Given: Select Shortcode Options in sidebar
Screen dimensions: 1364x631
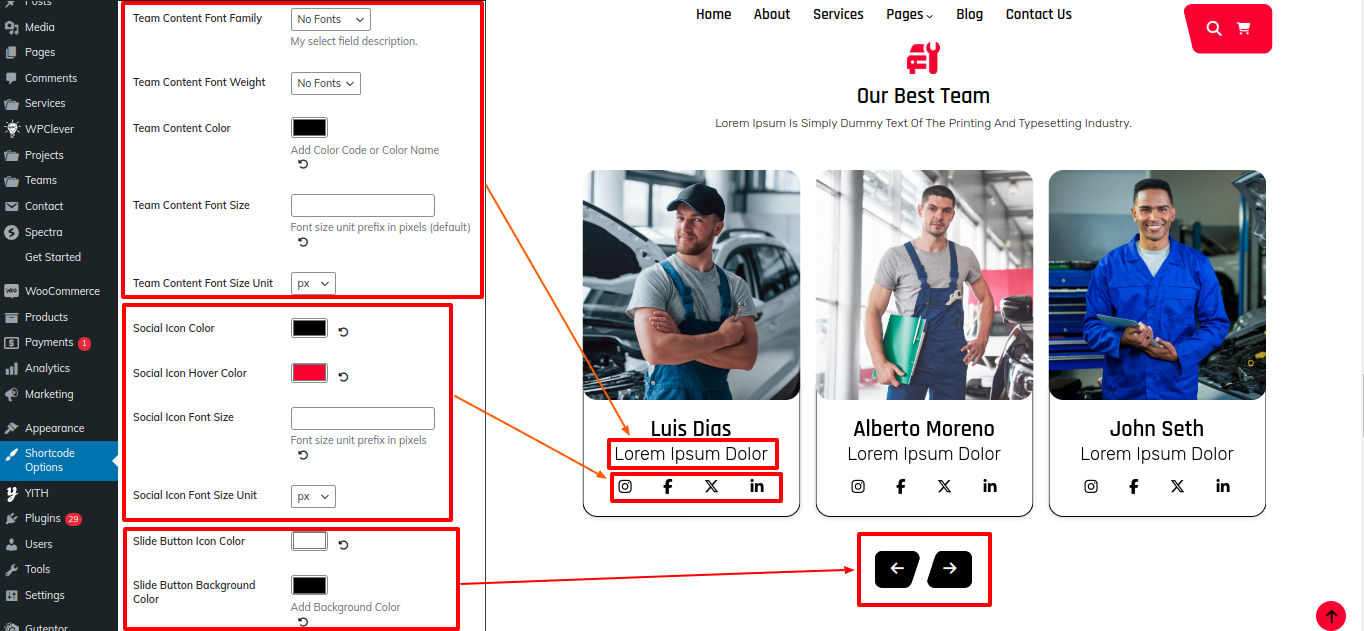Looking at the screenshot, I should [x=59, y=460].
